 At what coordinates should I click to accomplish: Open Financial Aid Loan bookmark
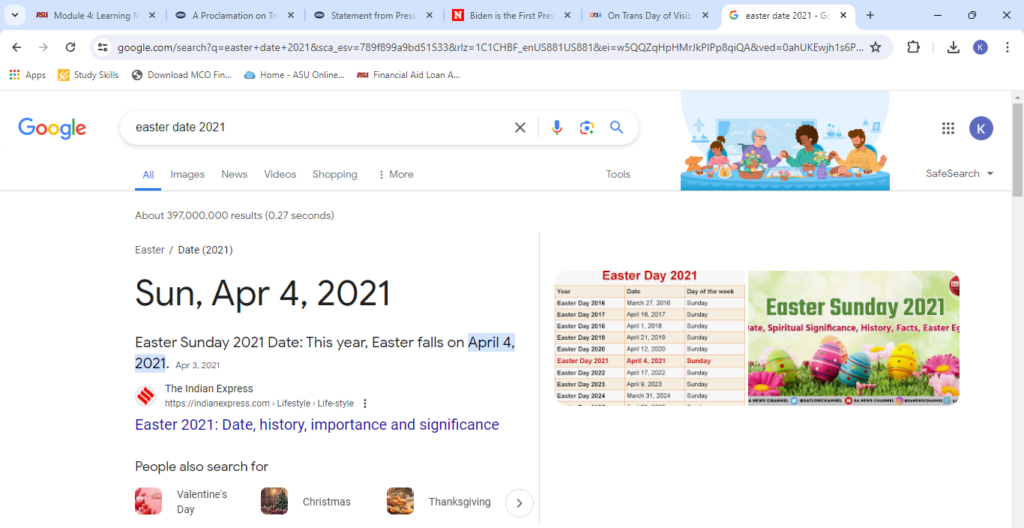pyautogui.click(x=409, y=74)
